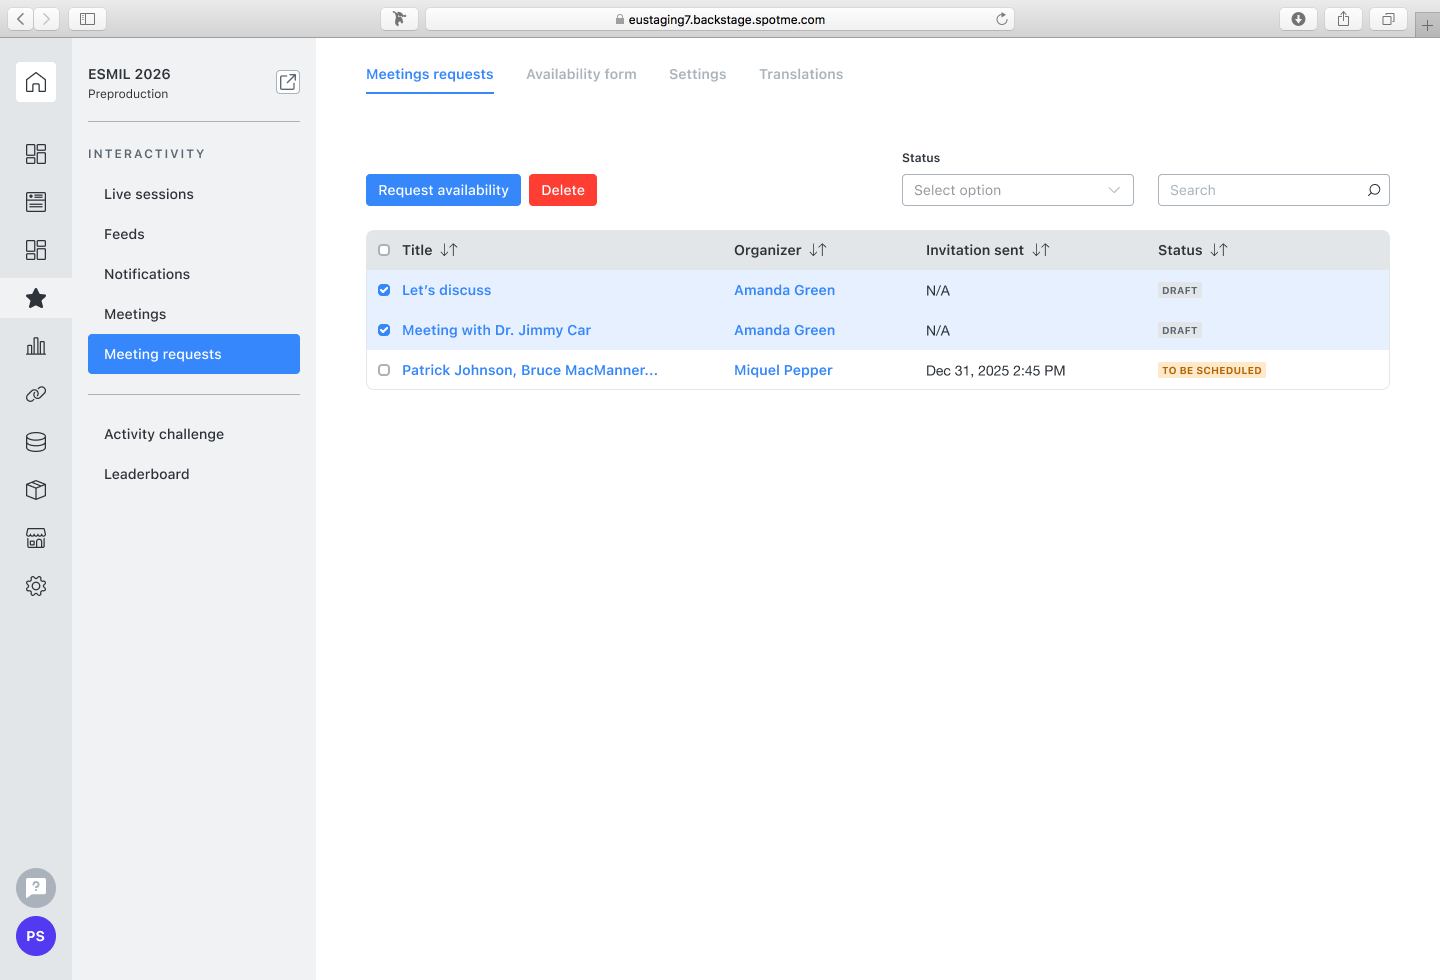Click the Safari URL address bar
Image resolution: width=1440 pixels, height=980 pixels.
(720, 19)
